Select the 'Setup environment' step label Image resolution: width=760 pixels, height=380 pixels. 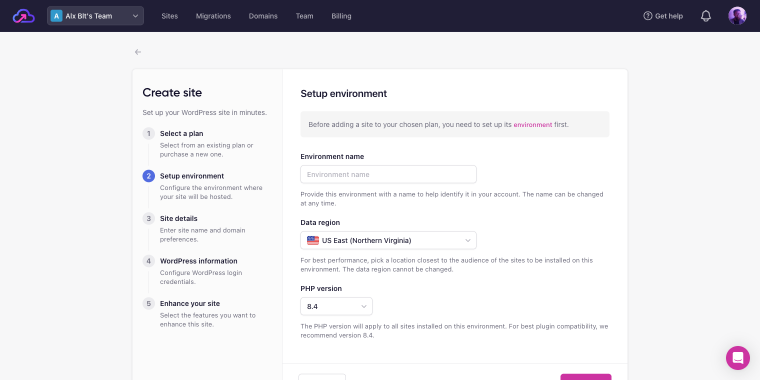192,176
